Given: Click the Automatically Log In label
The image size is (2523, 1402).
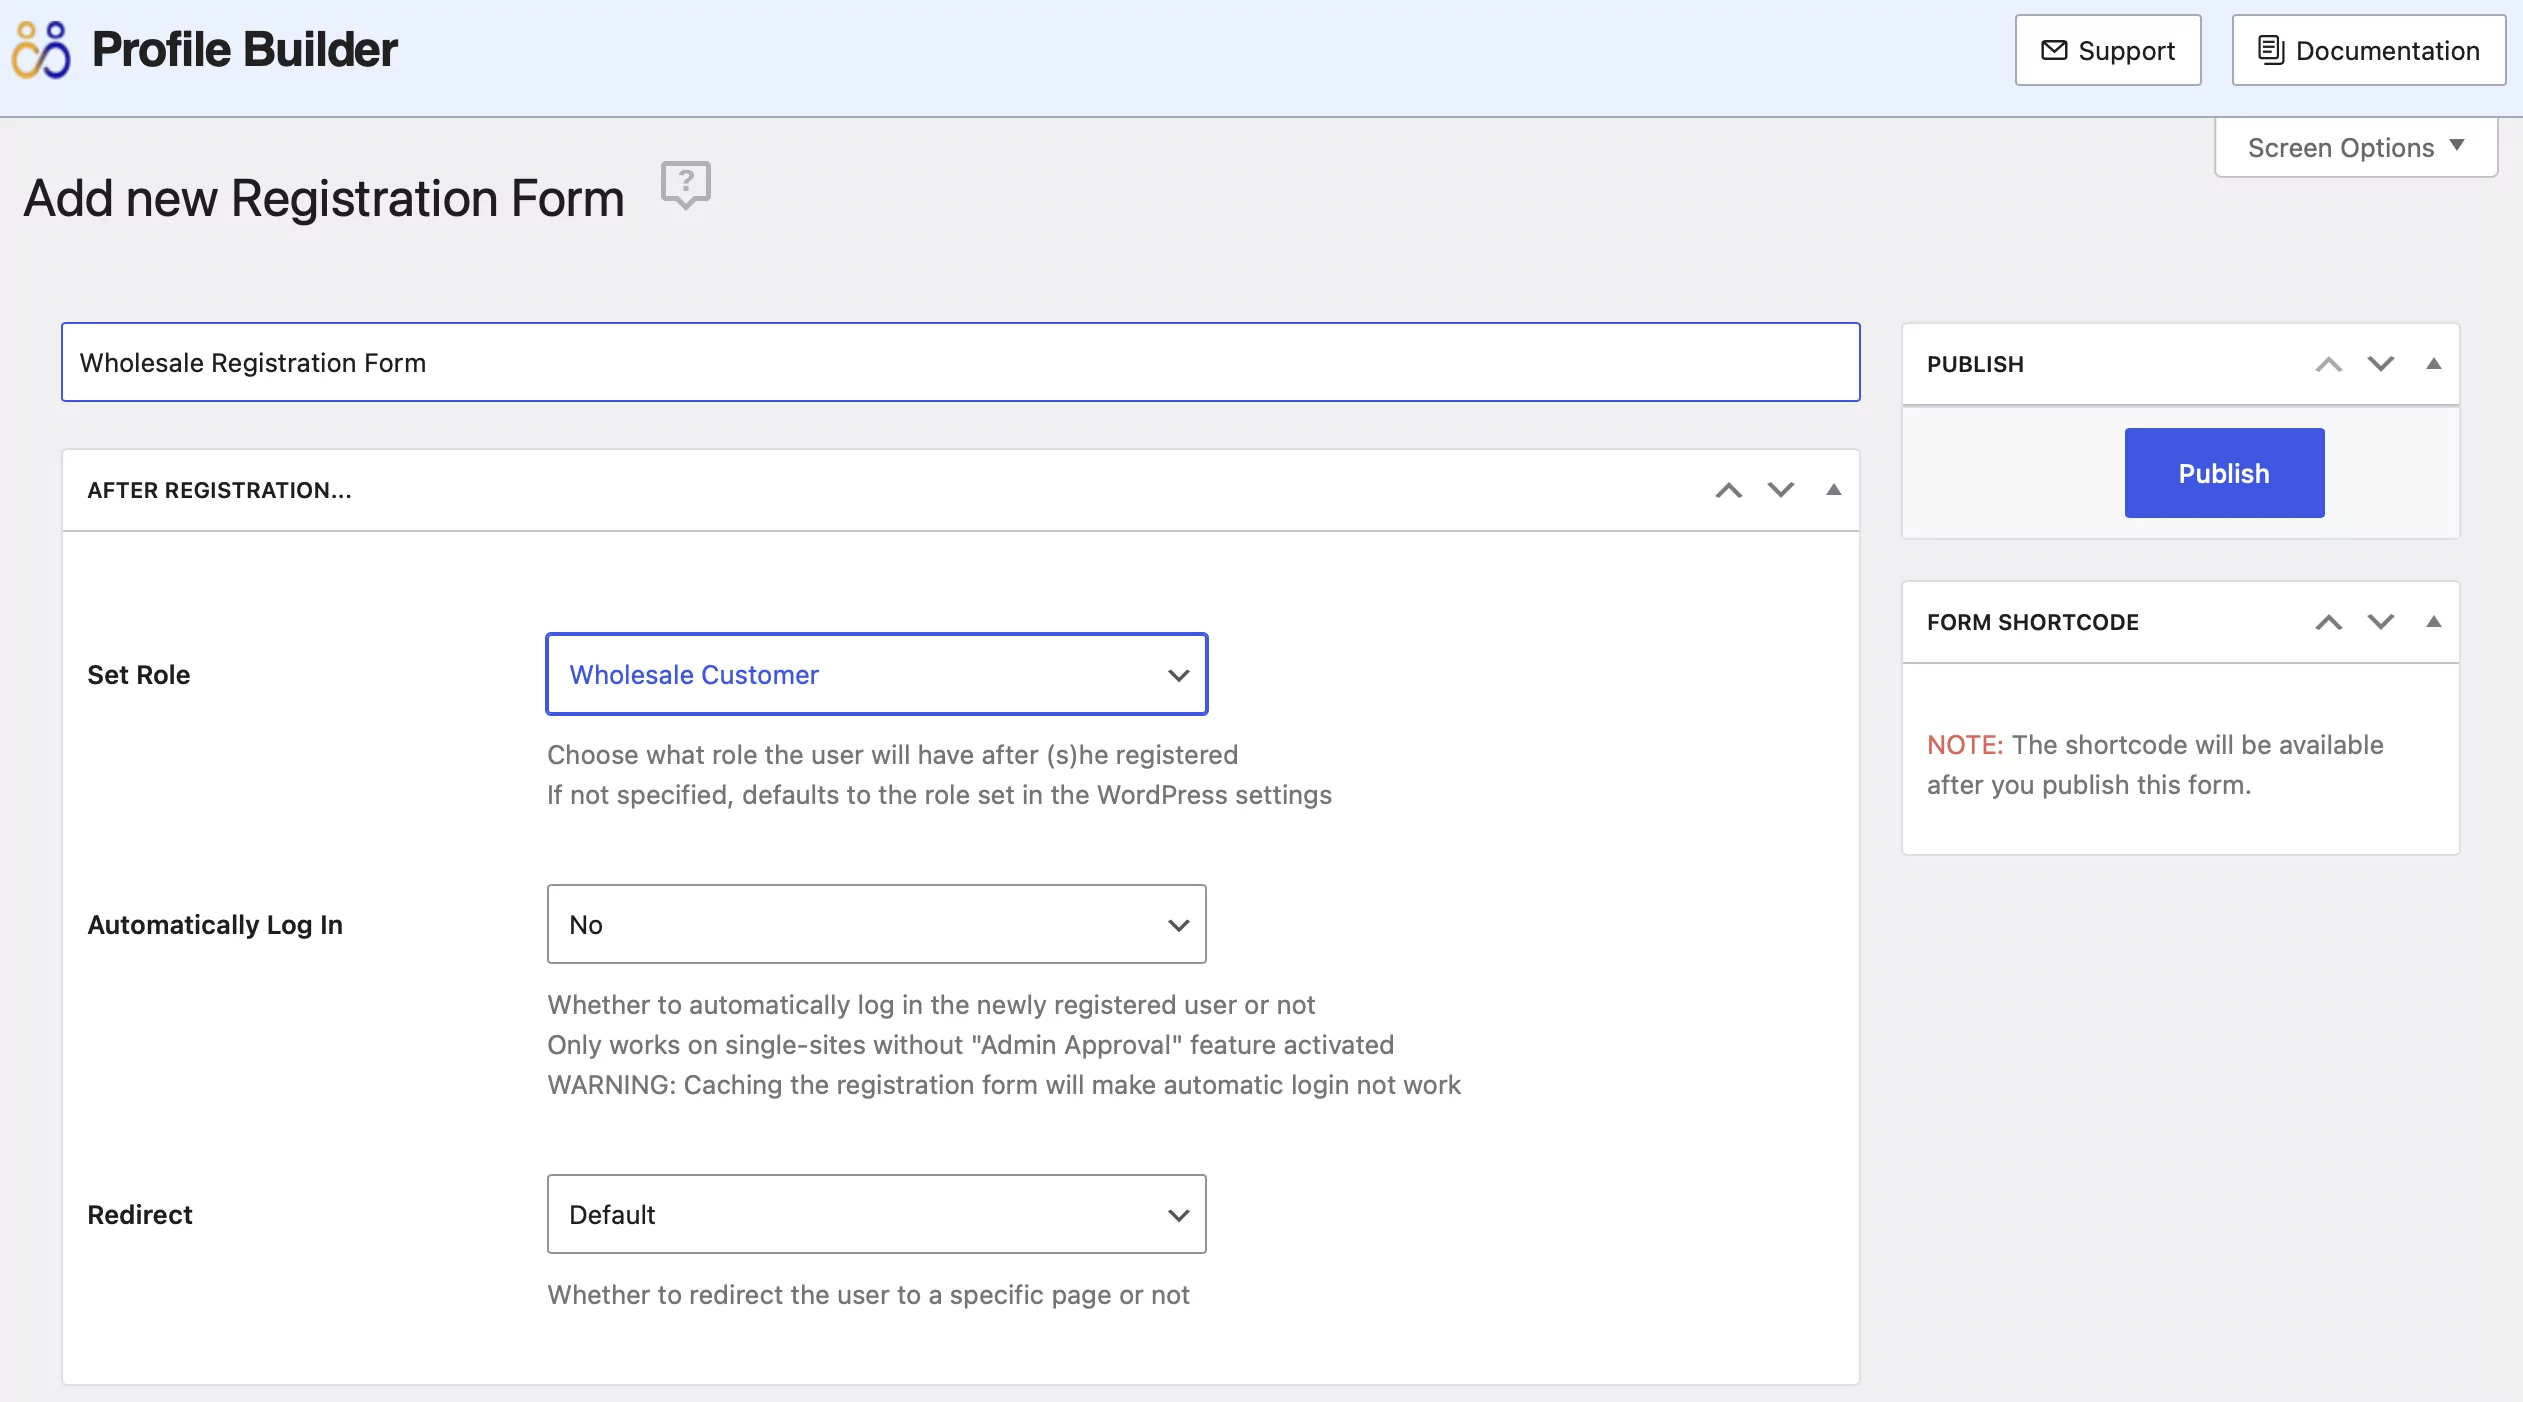Looking at the screenshot, I should (215, 925).
